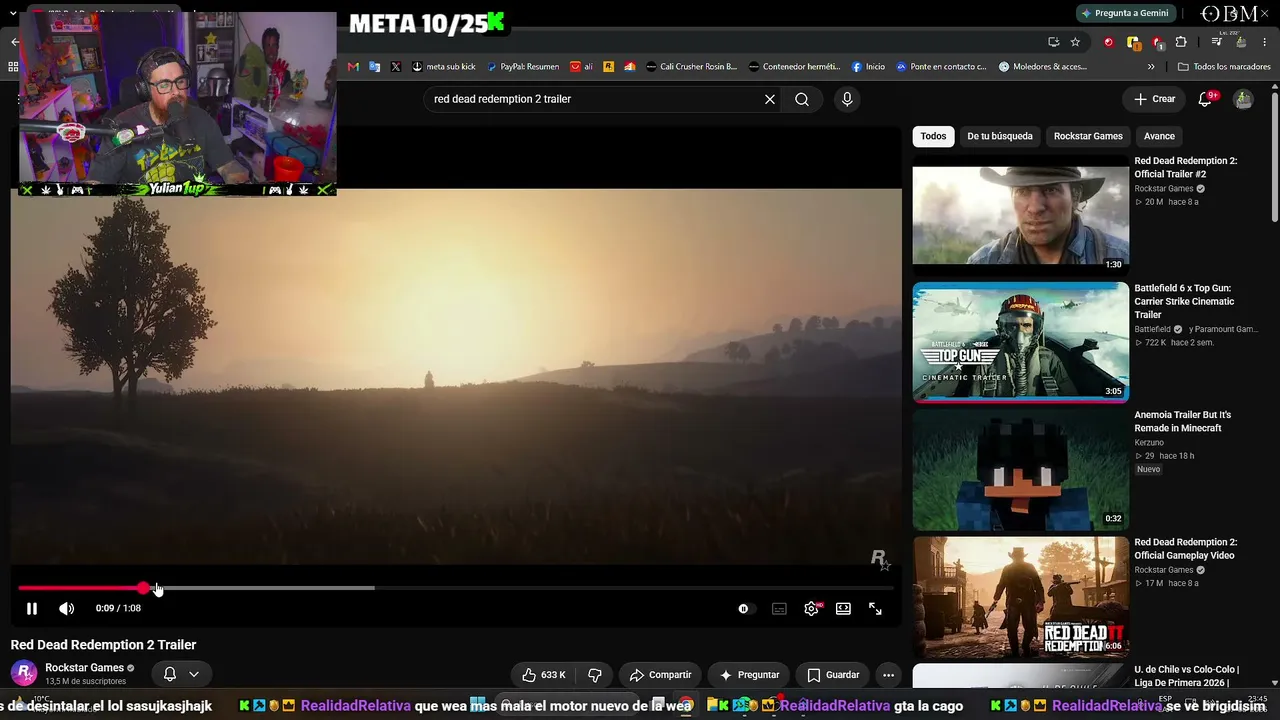Open the Contenedor hermétí... bookmark
Image resolution: width=1280 pixels, height=720 pixels.
[795, 67]
